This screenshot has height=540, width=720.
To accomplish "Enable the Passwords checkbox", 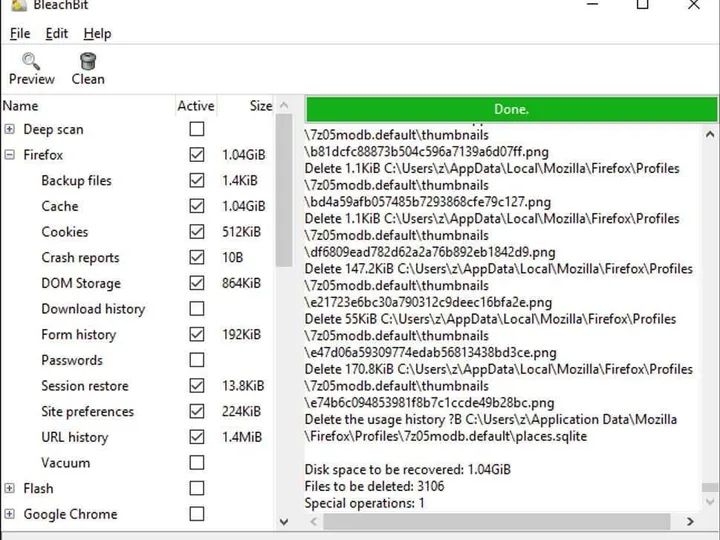I will click(x=197, y=360).
